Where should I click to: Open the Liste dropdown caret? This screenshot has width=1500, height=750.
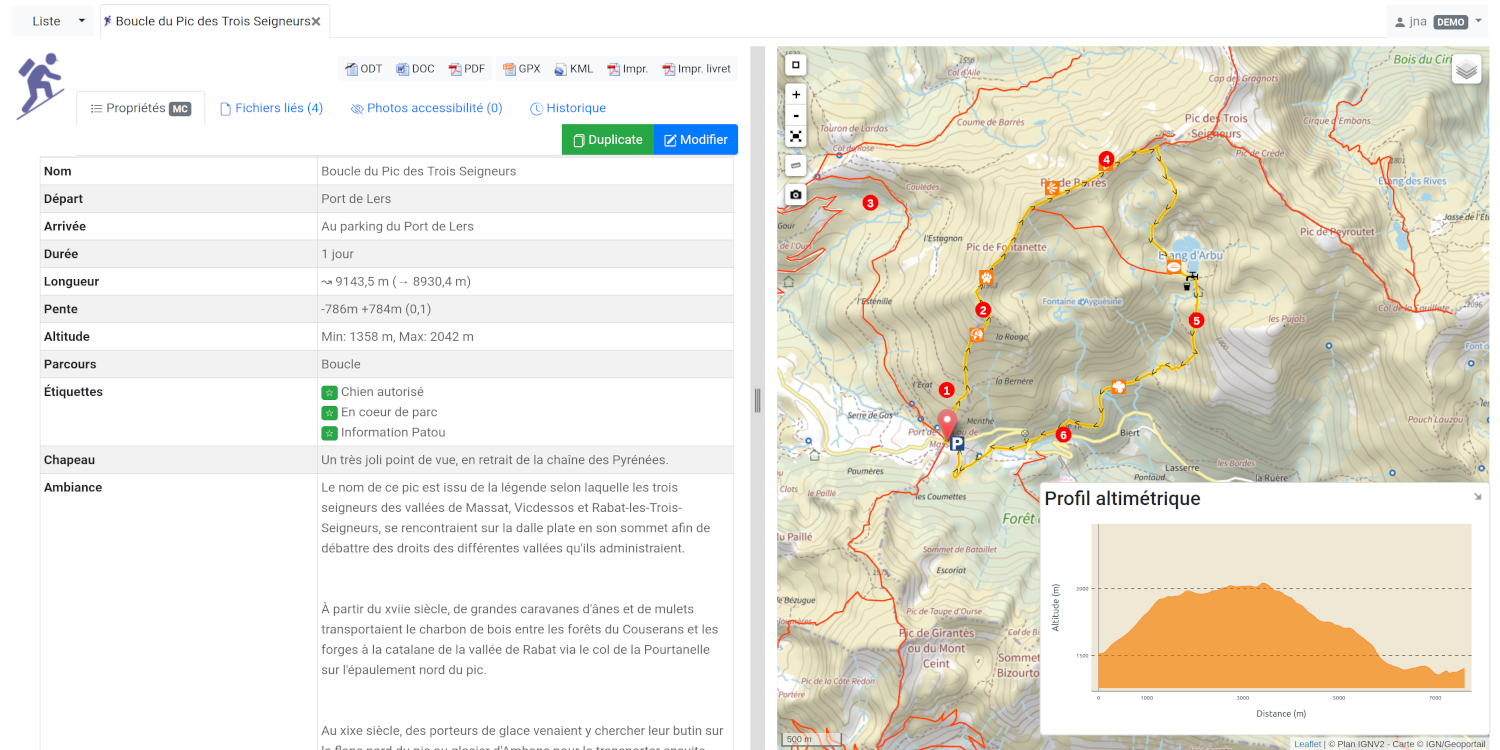click(x=82, y=21)
